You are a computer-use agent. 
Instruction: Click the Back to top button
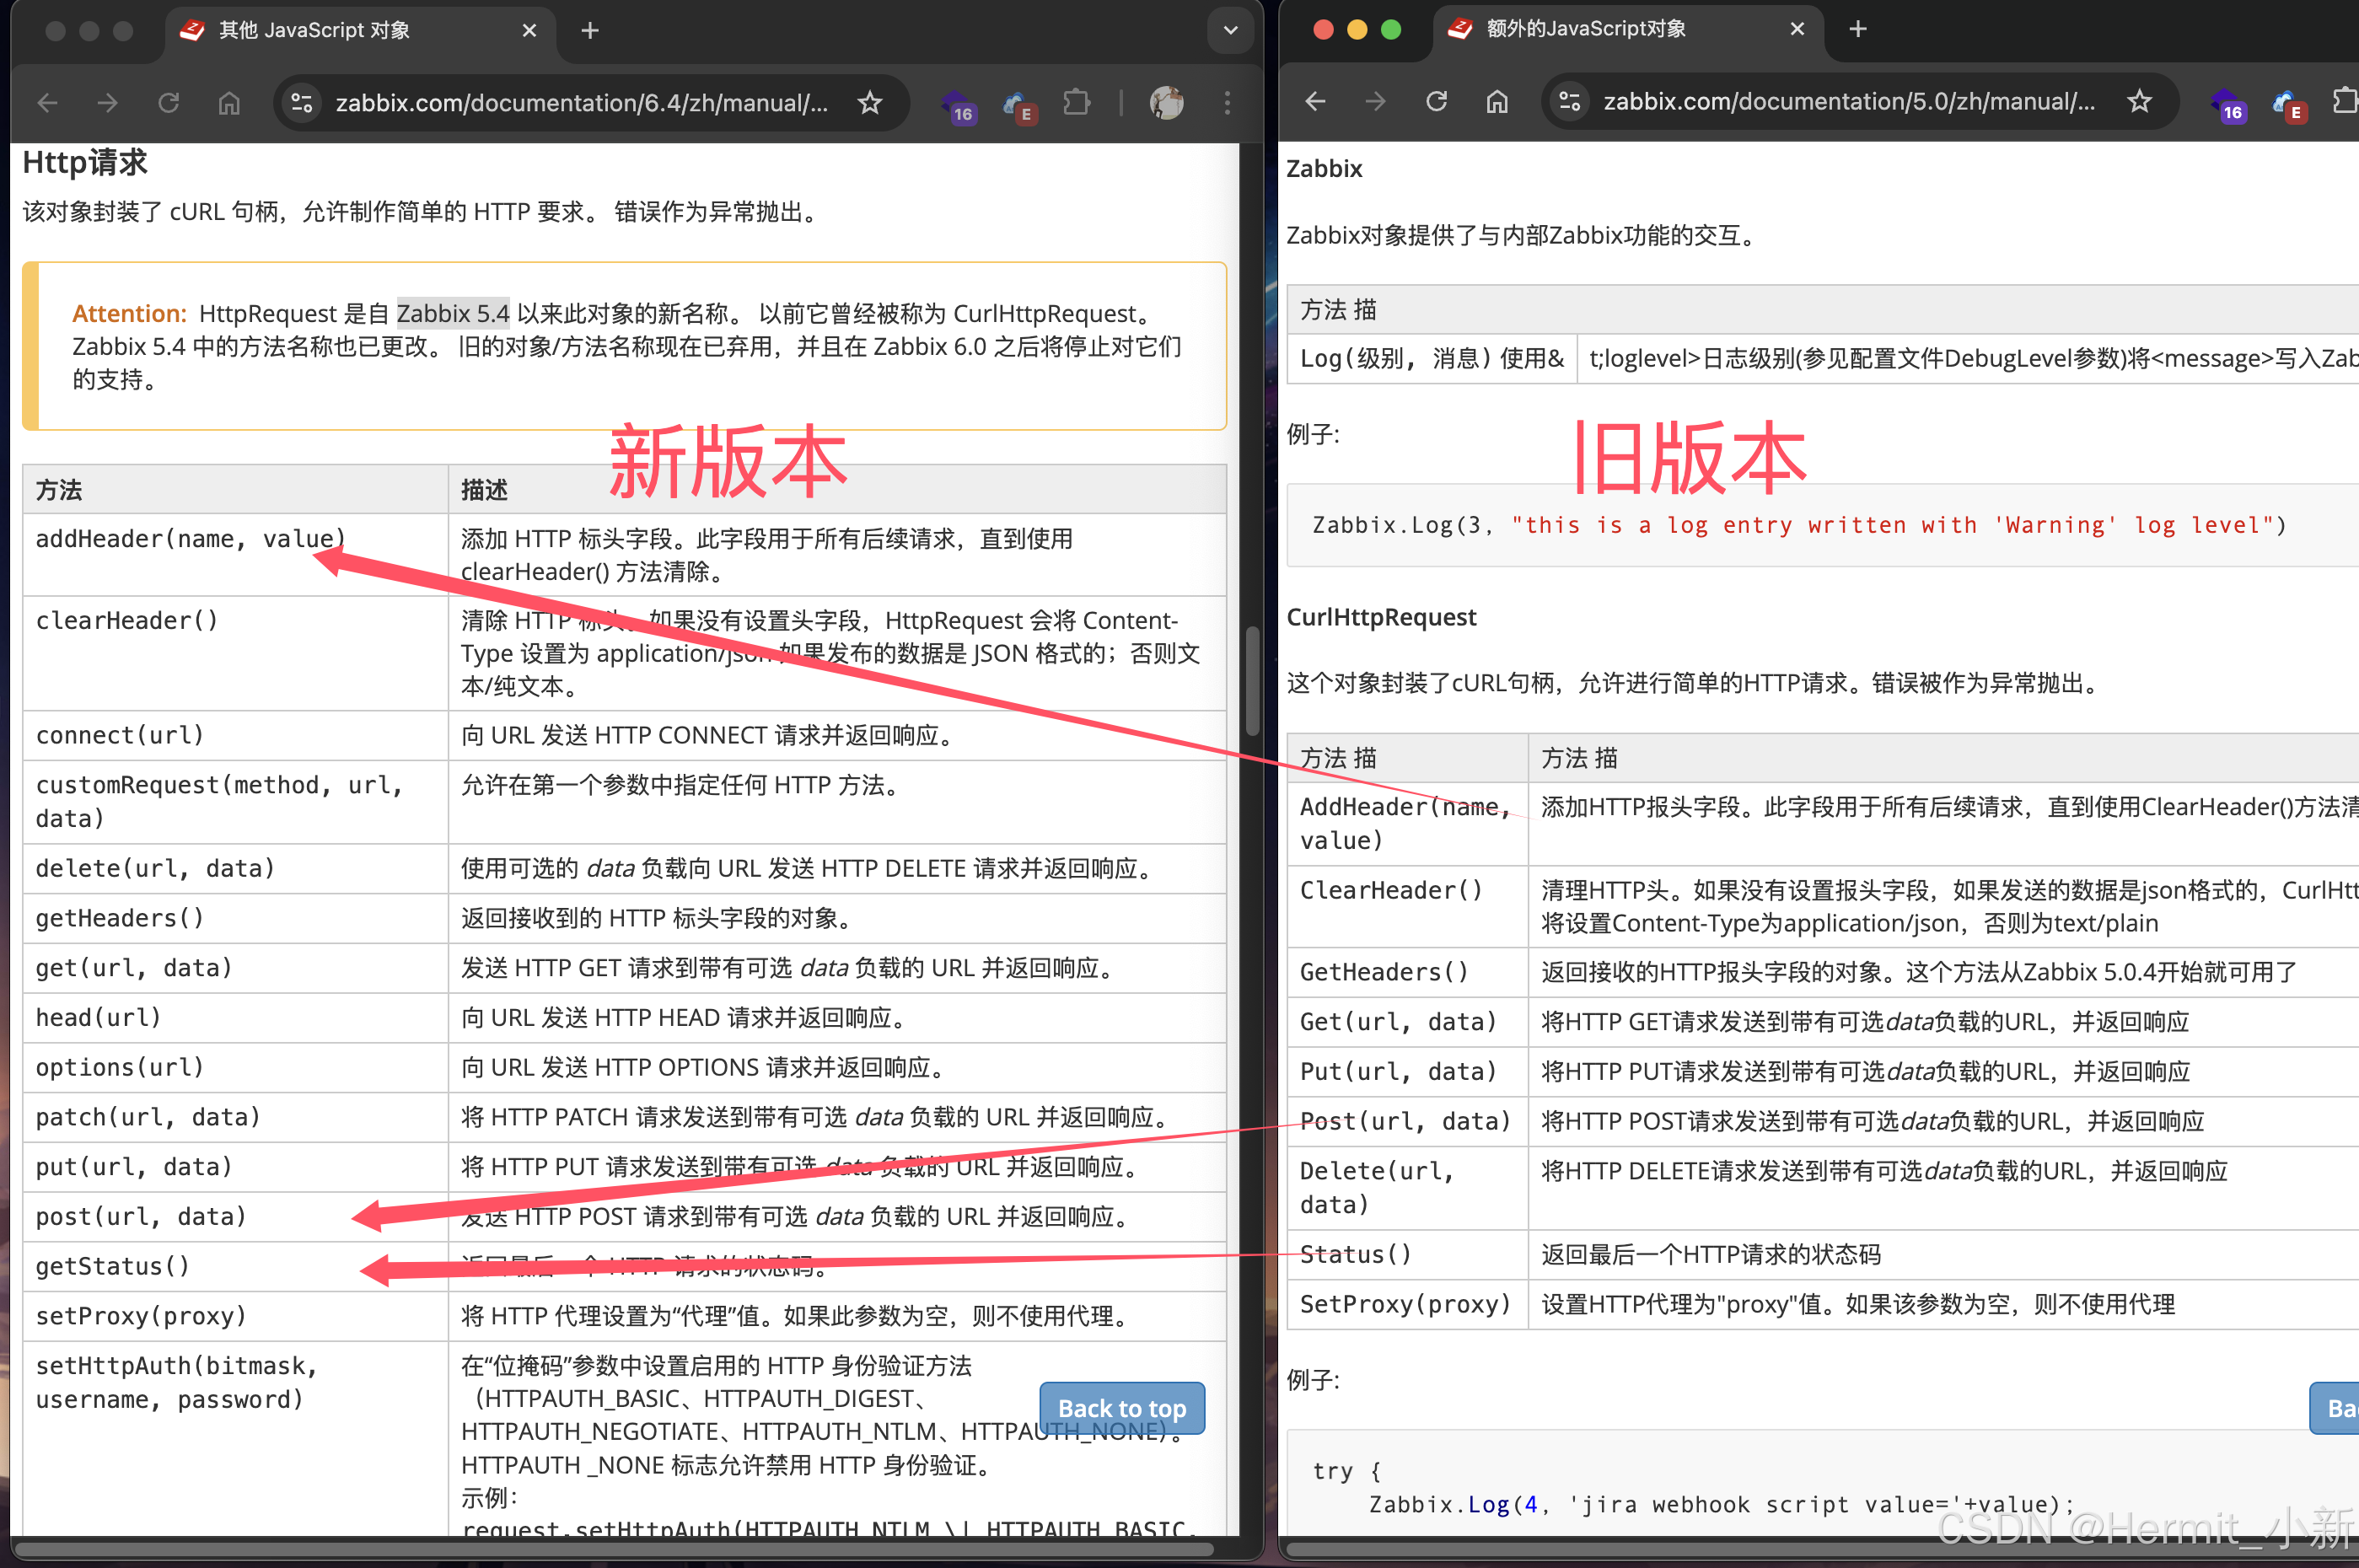pos(1121,1408)
